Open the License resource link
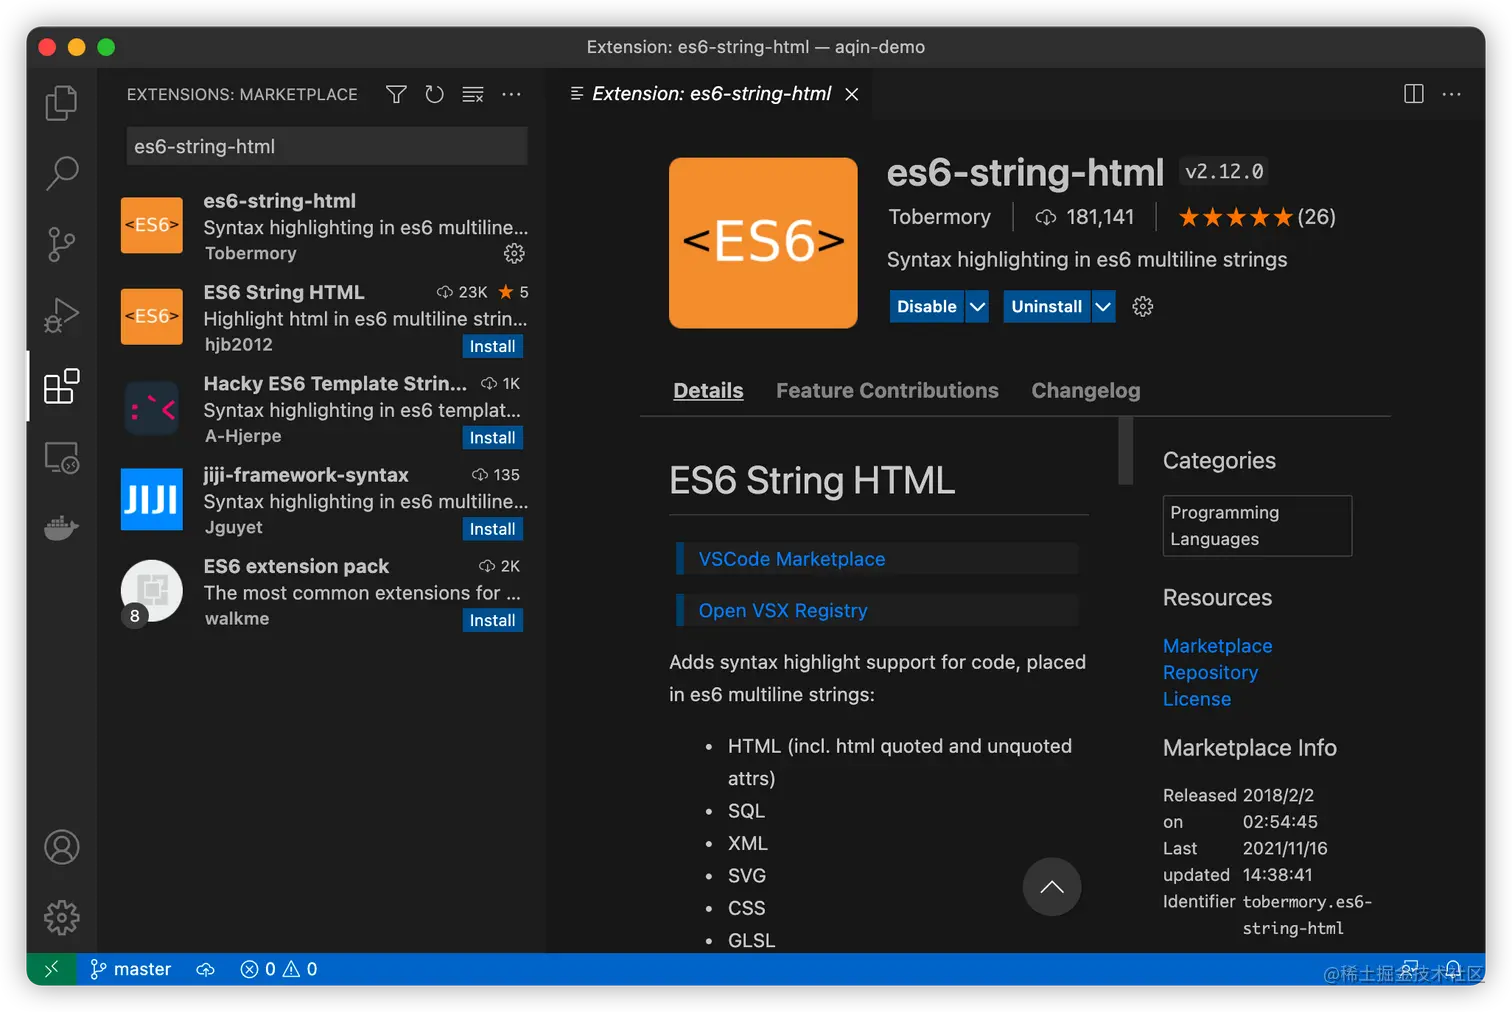Image resolution: width=1512 pixels, height=1012 pixels. (1197, 699)
